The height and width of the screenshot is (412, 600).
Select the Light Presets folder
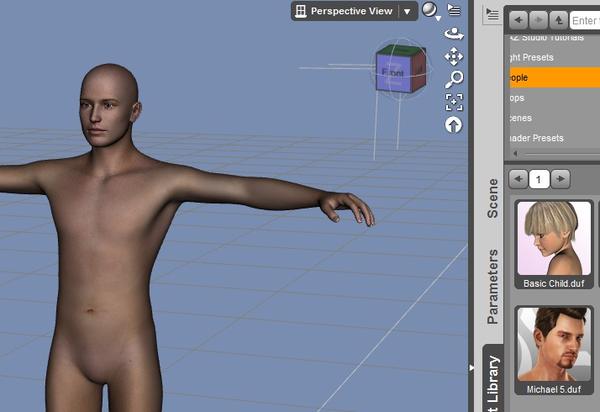555,57
